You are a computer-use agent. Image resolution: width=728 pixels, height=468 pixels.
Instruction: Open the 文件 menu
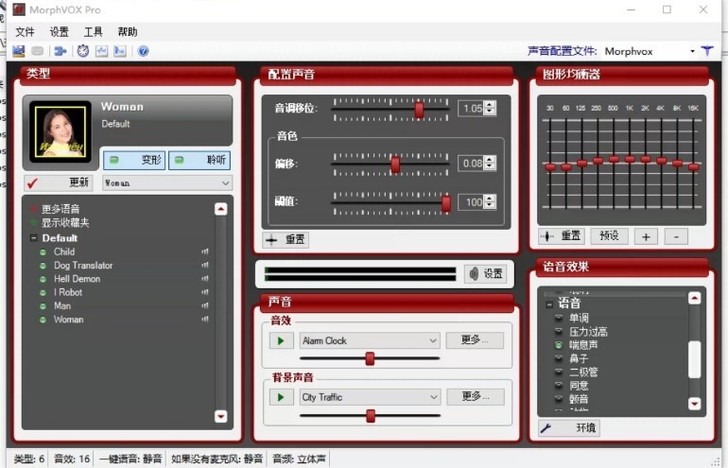click(x=25, y=32)
